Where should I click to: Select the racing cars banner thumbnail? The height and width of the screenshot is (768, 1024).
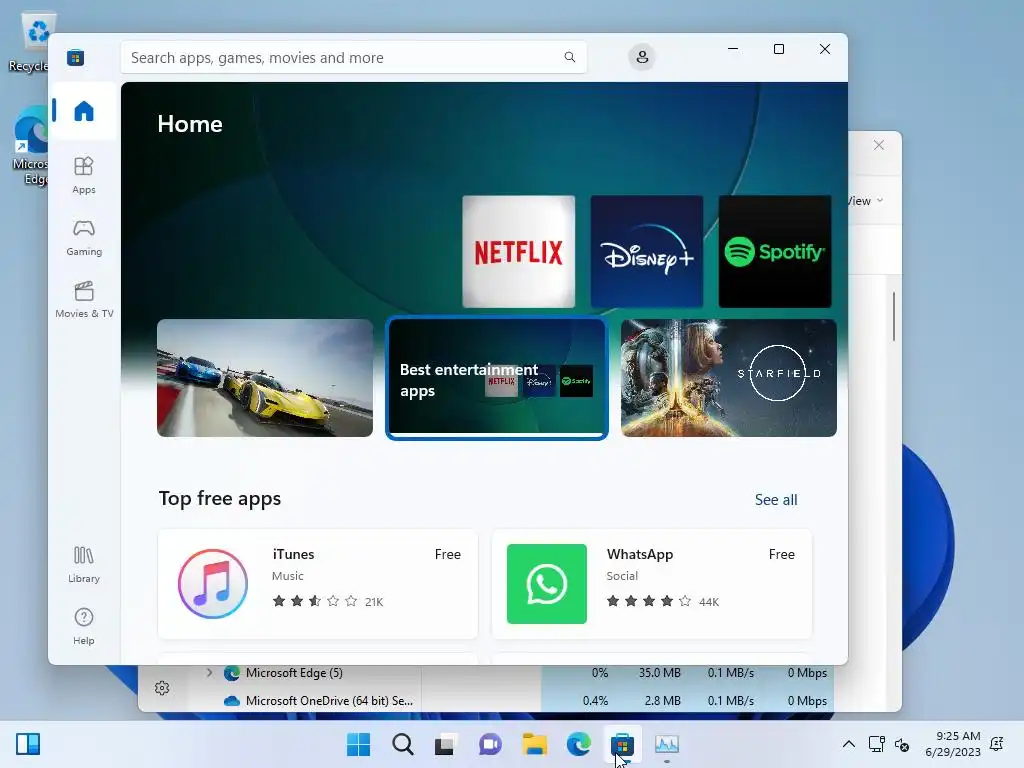(265, 378)
